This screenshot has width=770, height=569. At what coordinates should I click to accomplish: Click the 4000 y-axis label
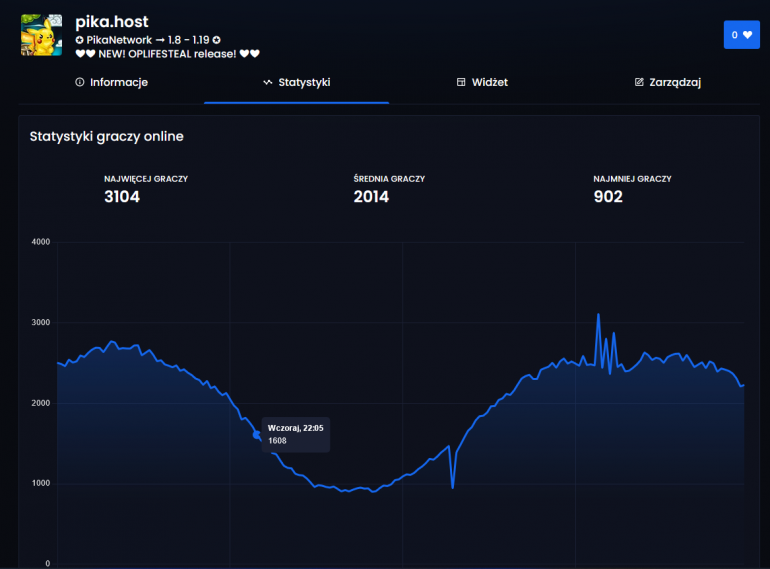click(x=41, y=242)
